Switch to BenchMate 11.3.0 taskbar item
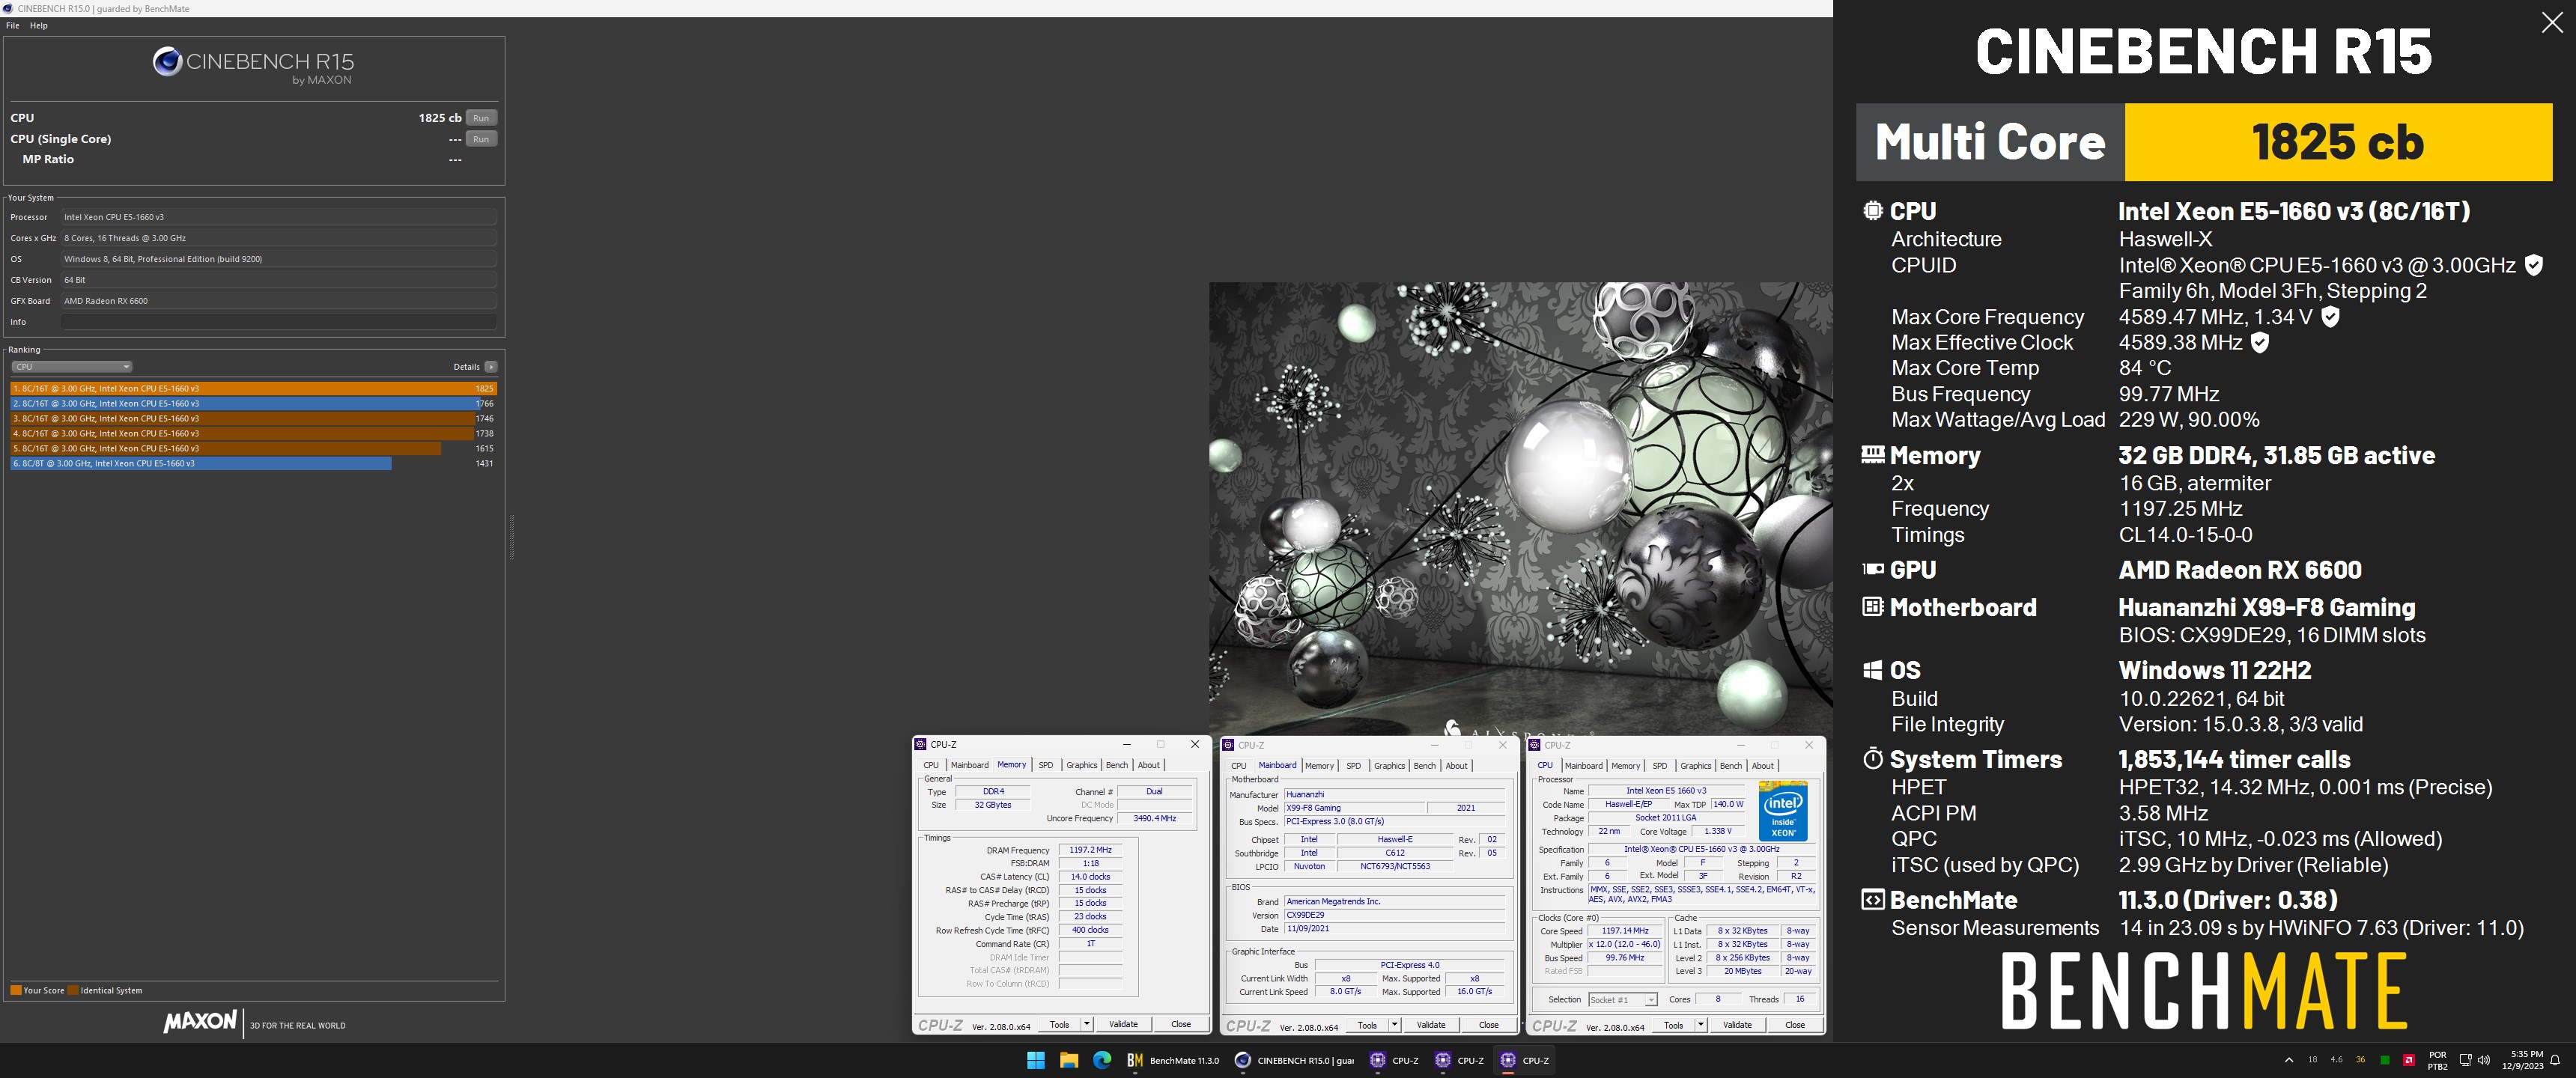This screenshot has height=1078, width=2576. pos(1173,1060)
